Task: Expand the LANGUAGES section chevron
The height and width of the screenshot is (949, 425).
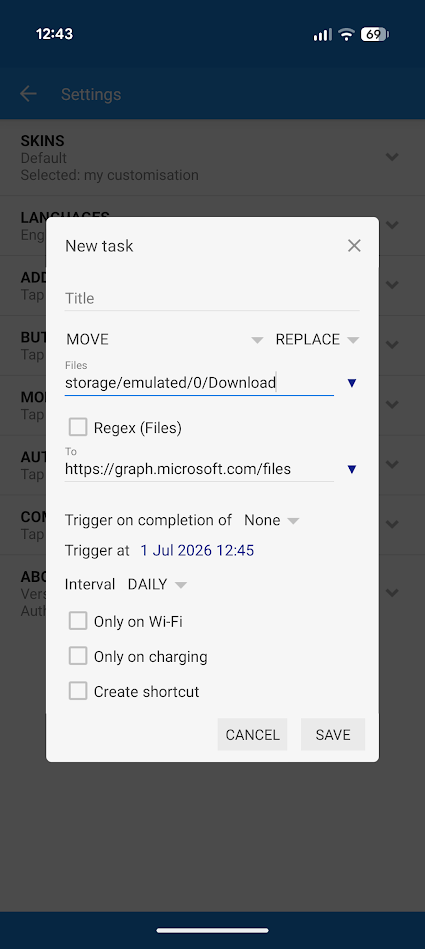Action: (x=392, y=225)
